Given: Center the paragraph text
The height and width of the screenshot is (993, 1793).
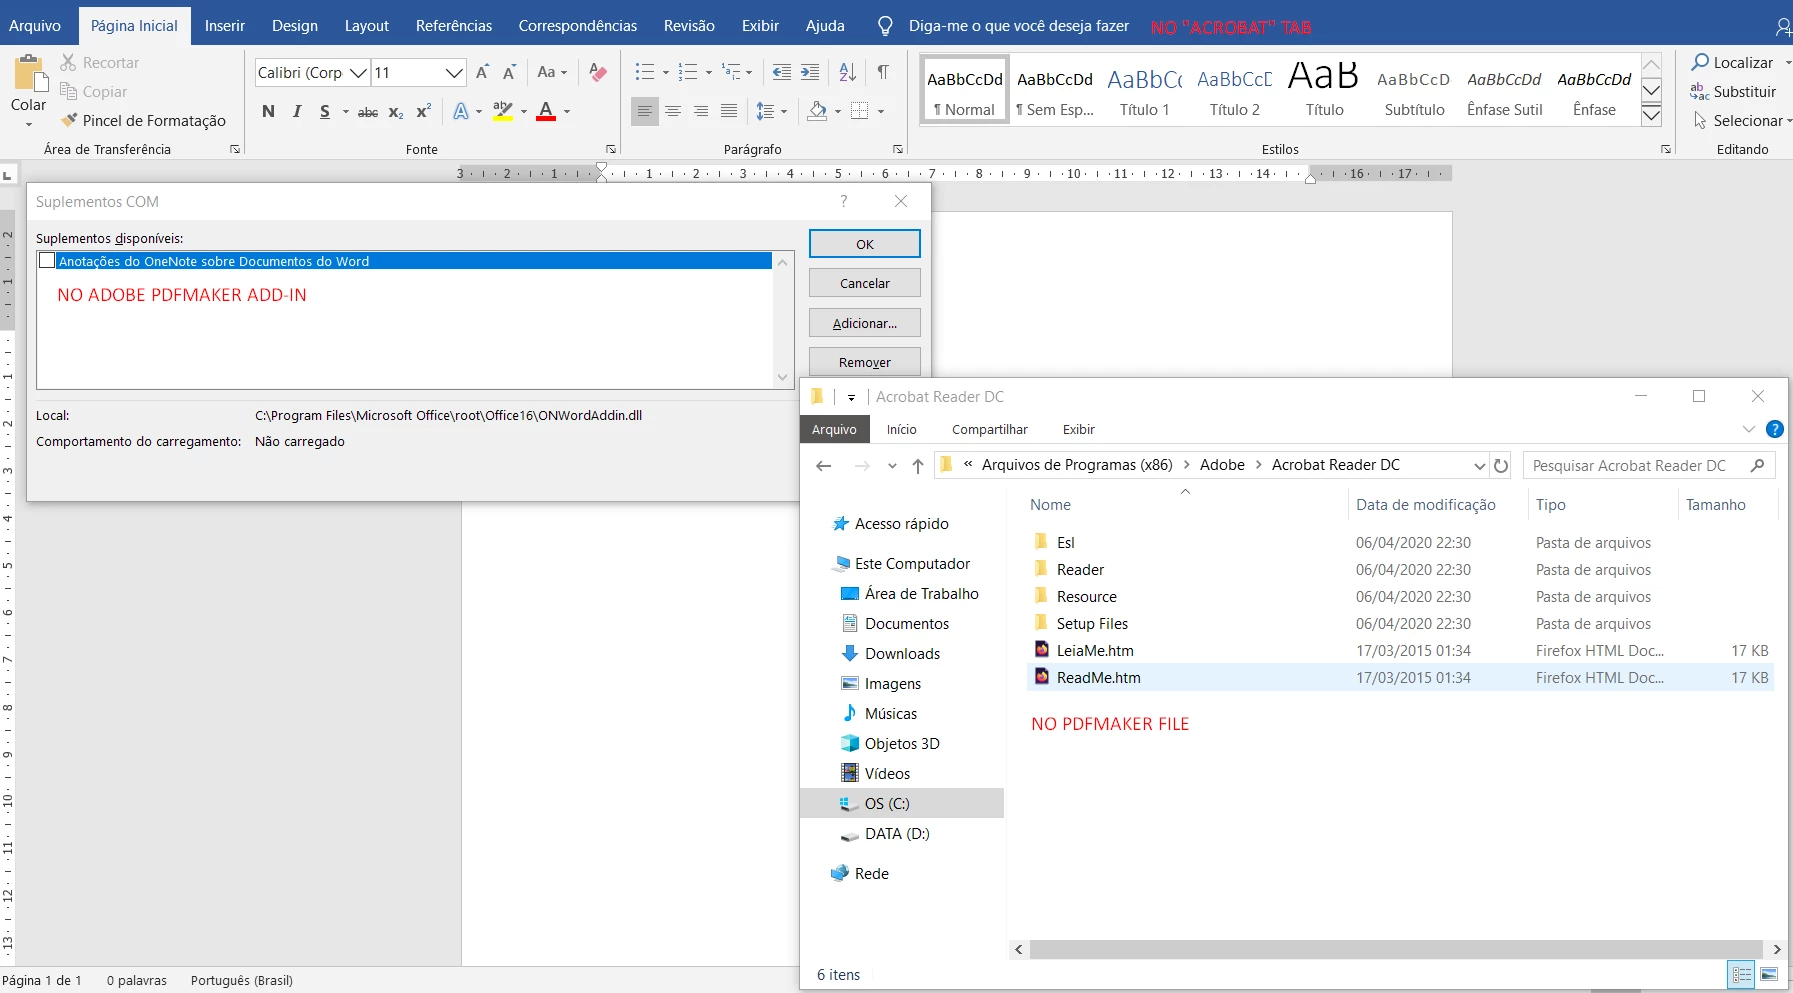Looking at the screenshot, I should click(673, 111).
